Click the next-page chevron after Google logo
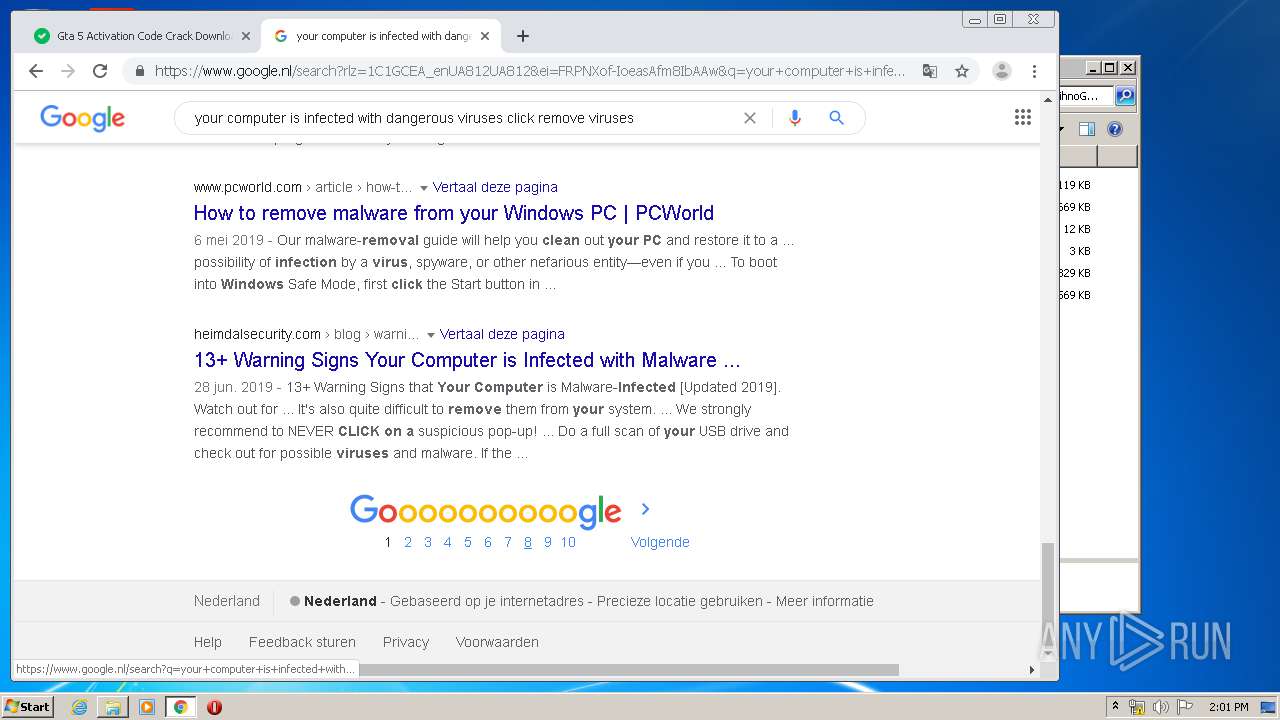Viewport: 1280px width, 720px height. coord(645,509)
